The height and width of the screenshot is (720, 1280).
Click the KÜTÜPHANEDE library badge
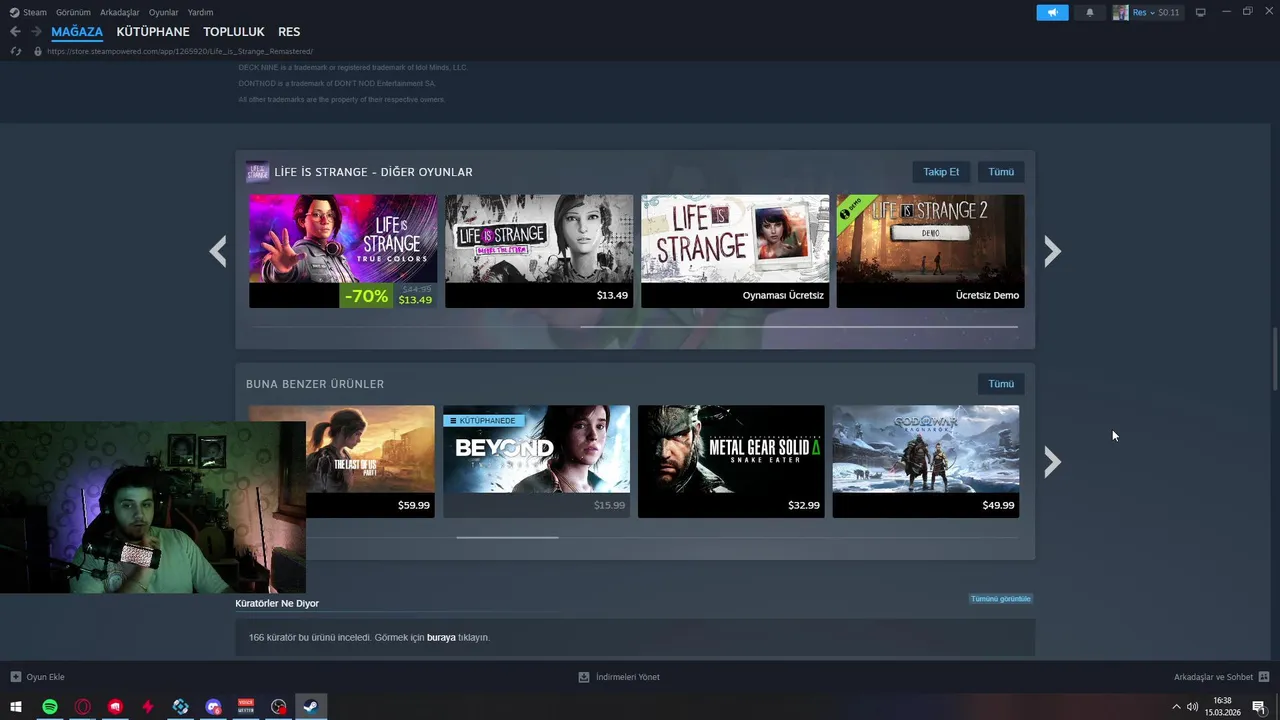click(x=483, y=421)
